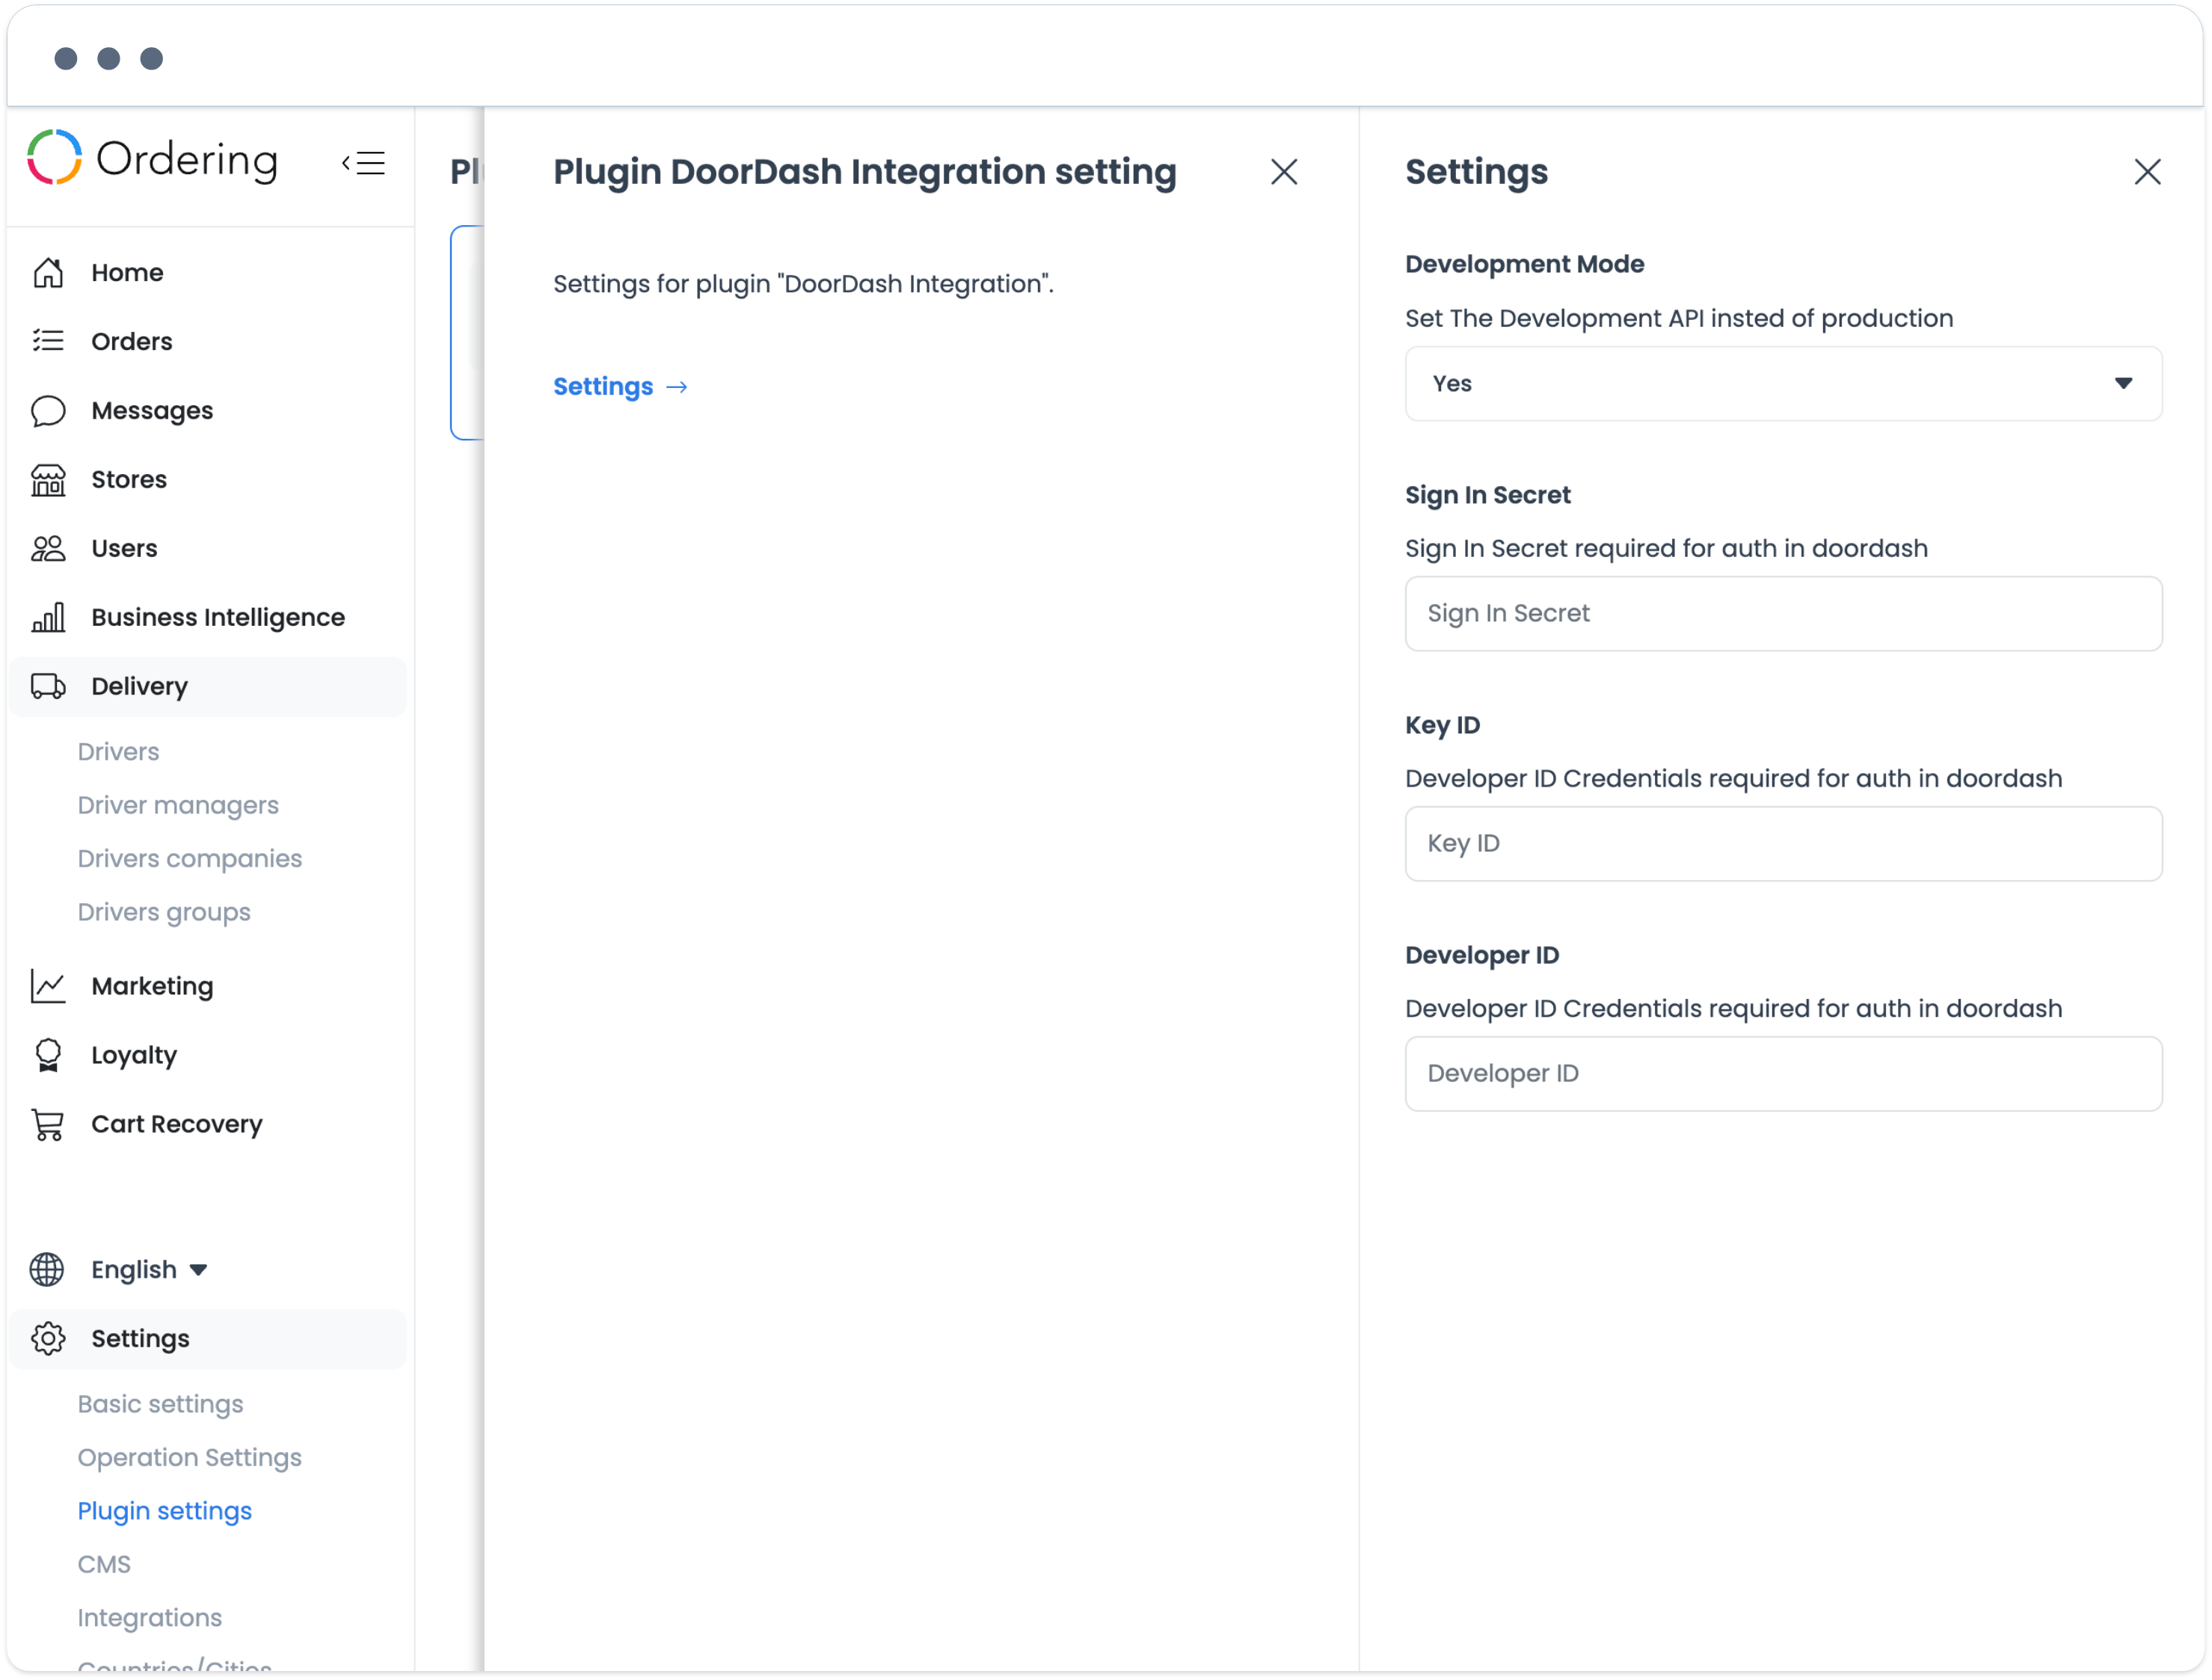Click the Users people icon
Screen dimensions: 2212x1680
coord(48,548)
